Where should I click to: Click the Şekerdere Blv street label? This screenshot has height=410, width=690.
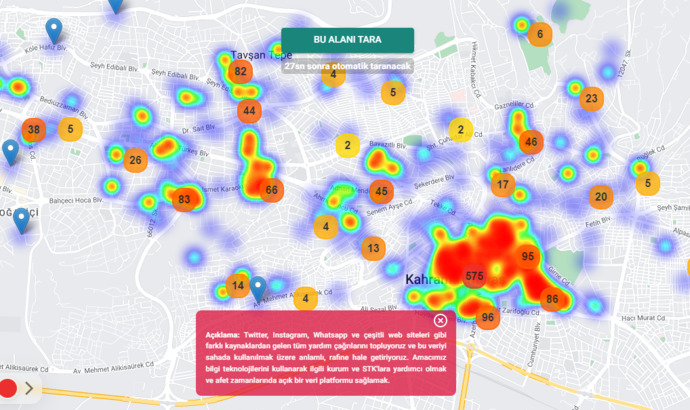[434, 182]
